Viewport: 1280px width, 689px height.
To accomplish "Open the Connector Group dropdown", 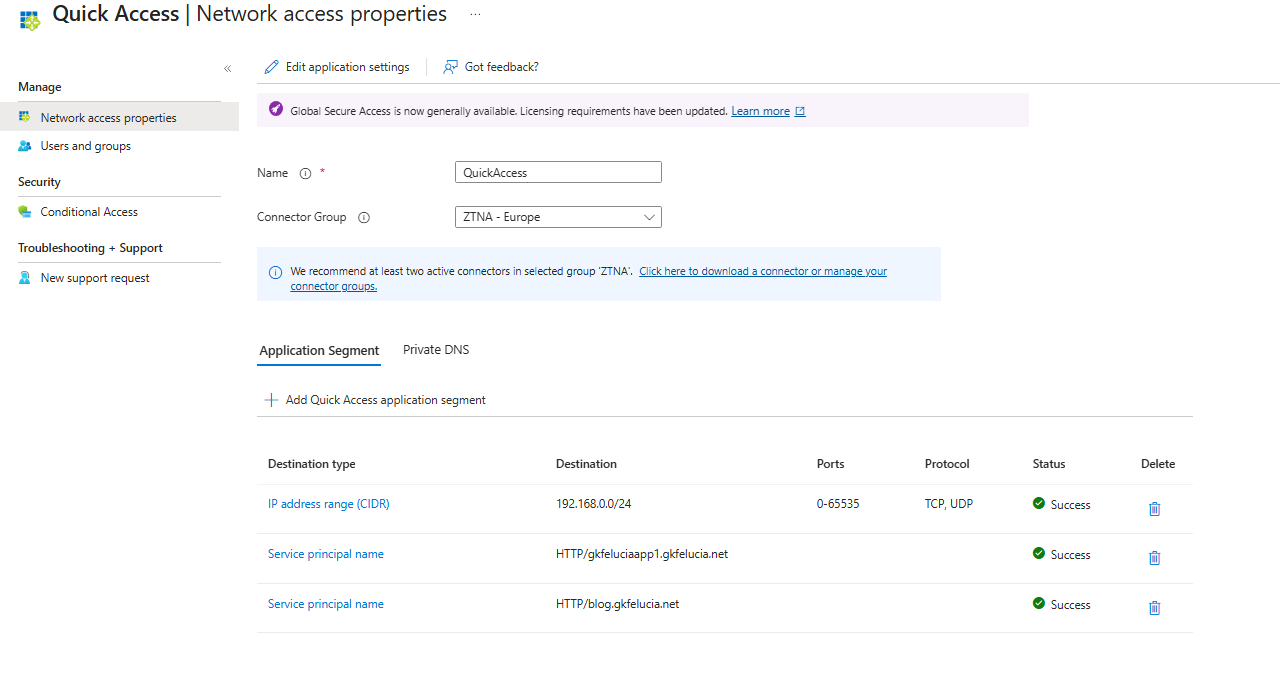I will tap(650, 217).
